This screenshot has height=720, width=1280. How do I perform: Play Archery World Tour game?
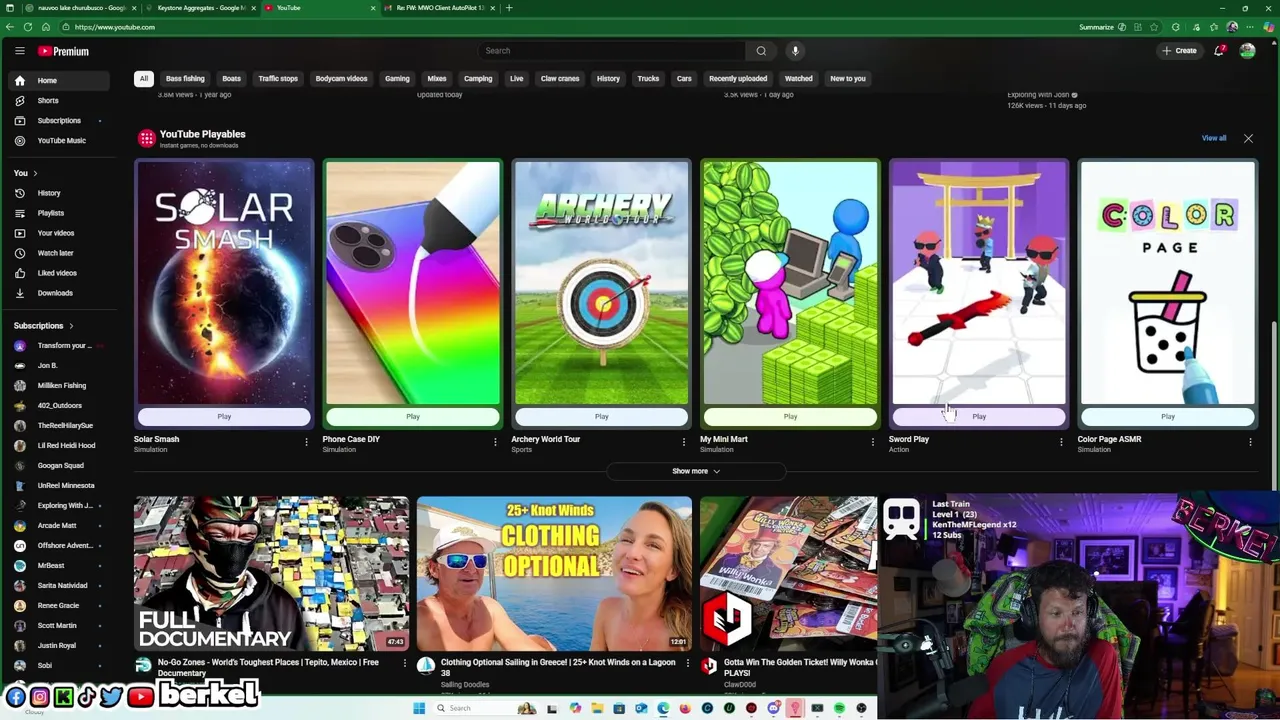(x=601, y=417)
